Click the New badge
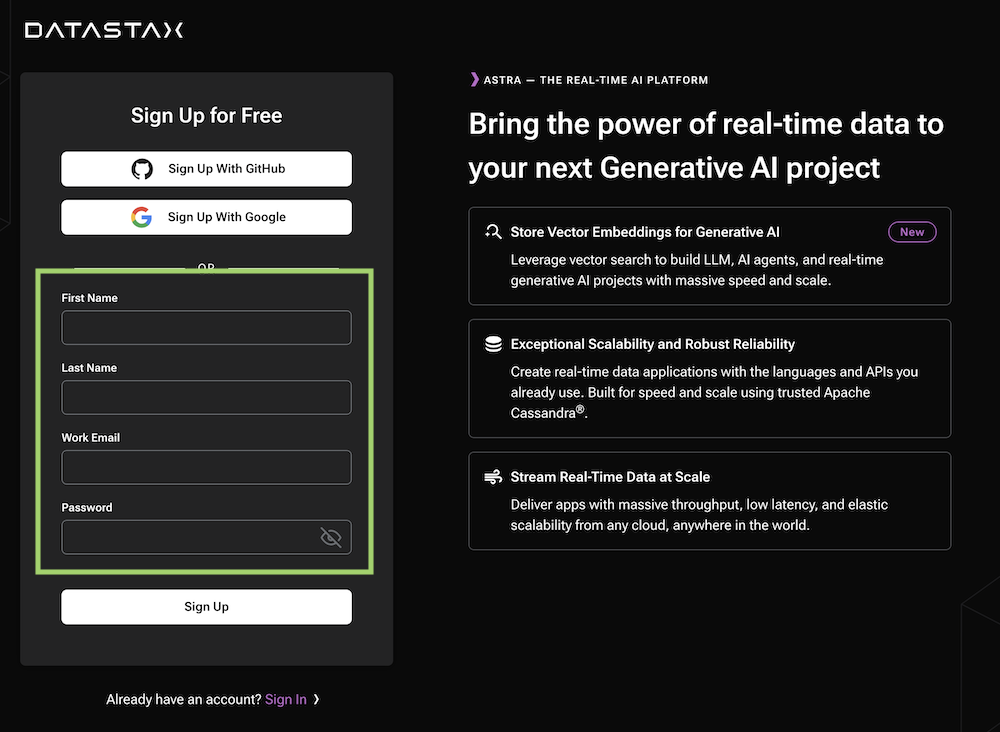Image resolution: width=1000 pixels, height=732 pixels. (912, 232)
